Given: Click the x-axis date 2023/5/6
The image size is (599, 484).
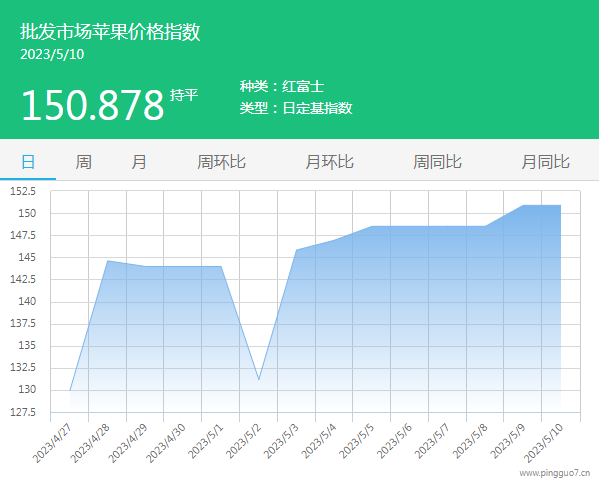Looking at the screenshot, I should coord(394,442).
